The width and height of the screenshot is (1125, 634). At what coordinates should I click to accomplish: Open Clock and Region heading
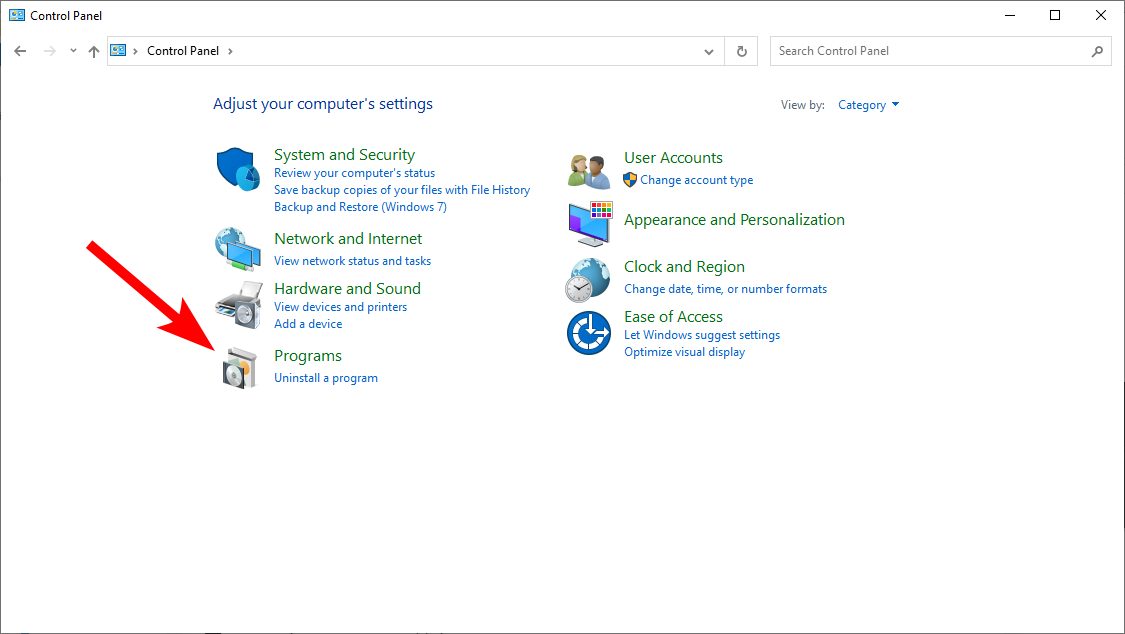pos(684,267)
